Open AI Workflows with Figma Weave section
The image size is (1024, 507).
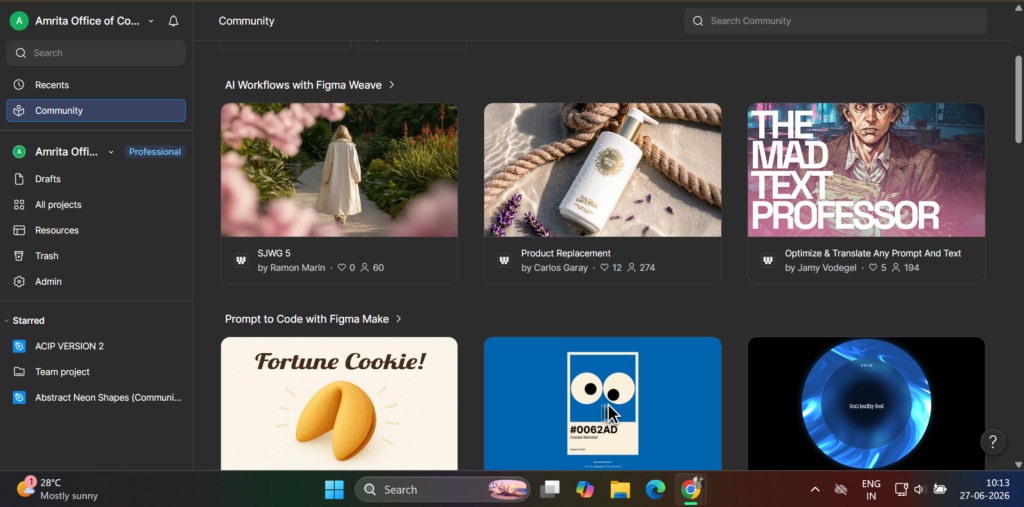point(303,85)
